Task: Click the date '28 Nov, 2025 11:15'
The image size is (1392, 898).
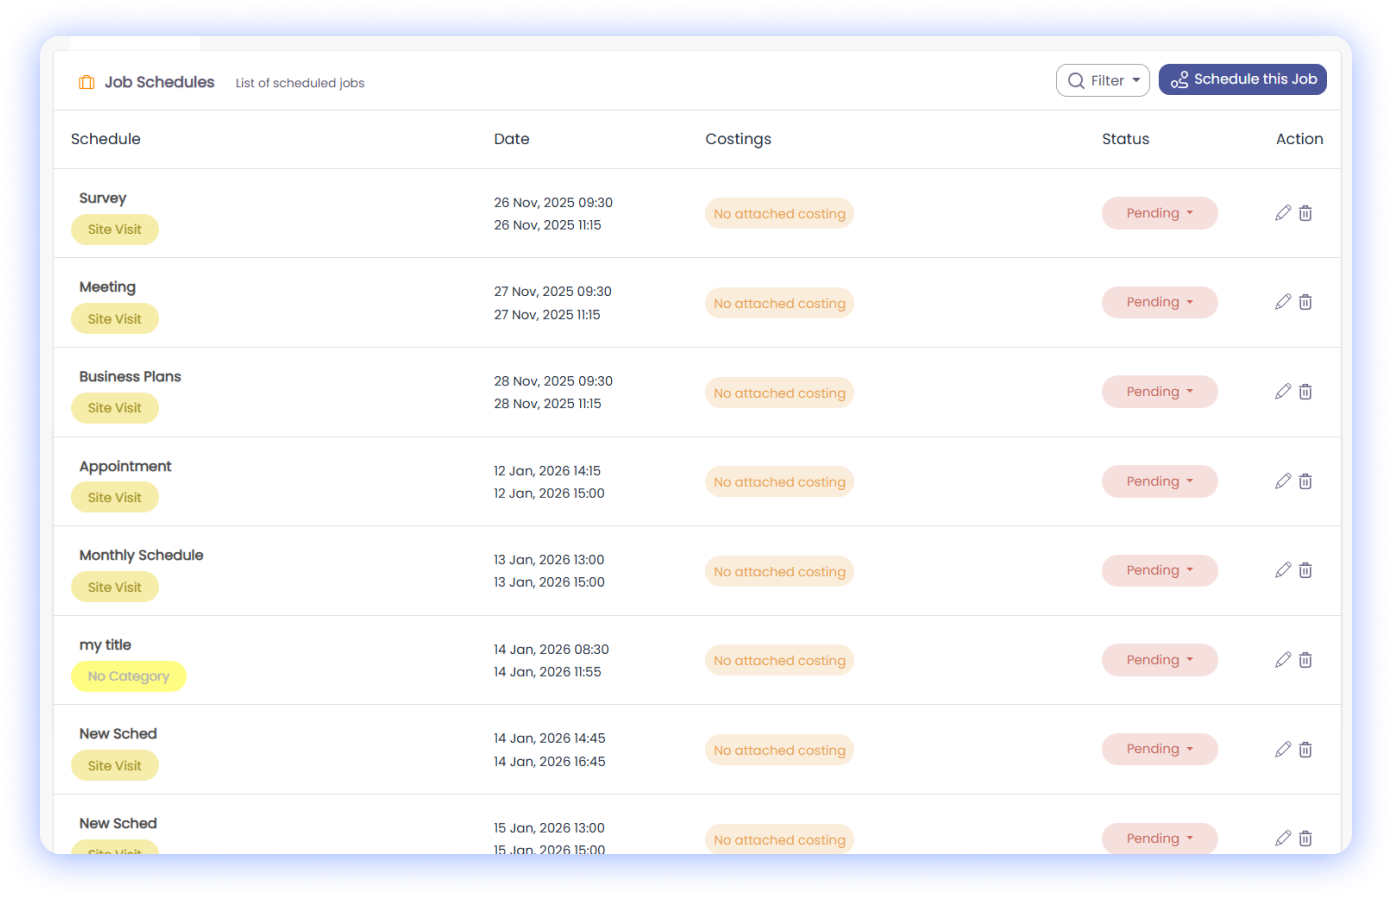Action: [547, 404]
